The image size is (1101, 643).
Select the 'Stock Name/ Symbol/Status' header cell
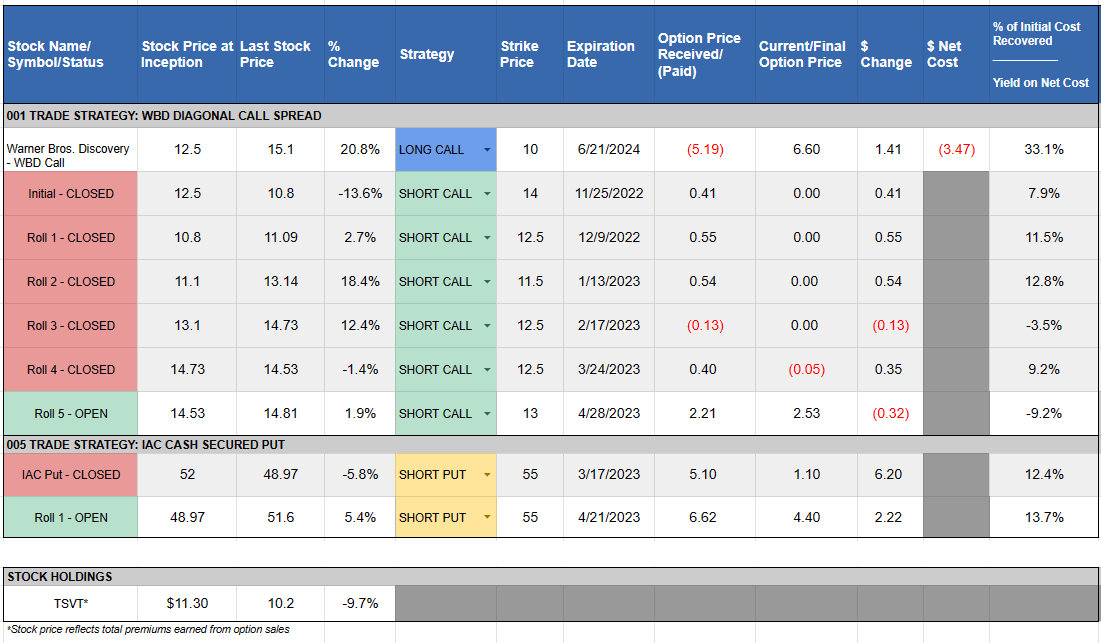[70, 54]
